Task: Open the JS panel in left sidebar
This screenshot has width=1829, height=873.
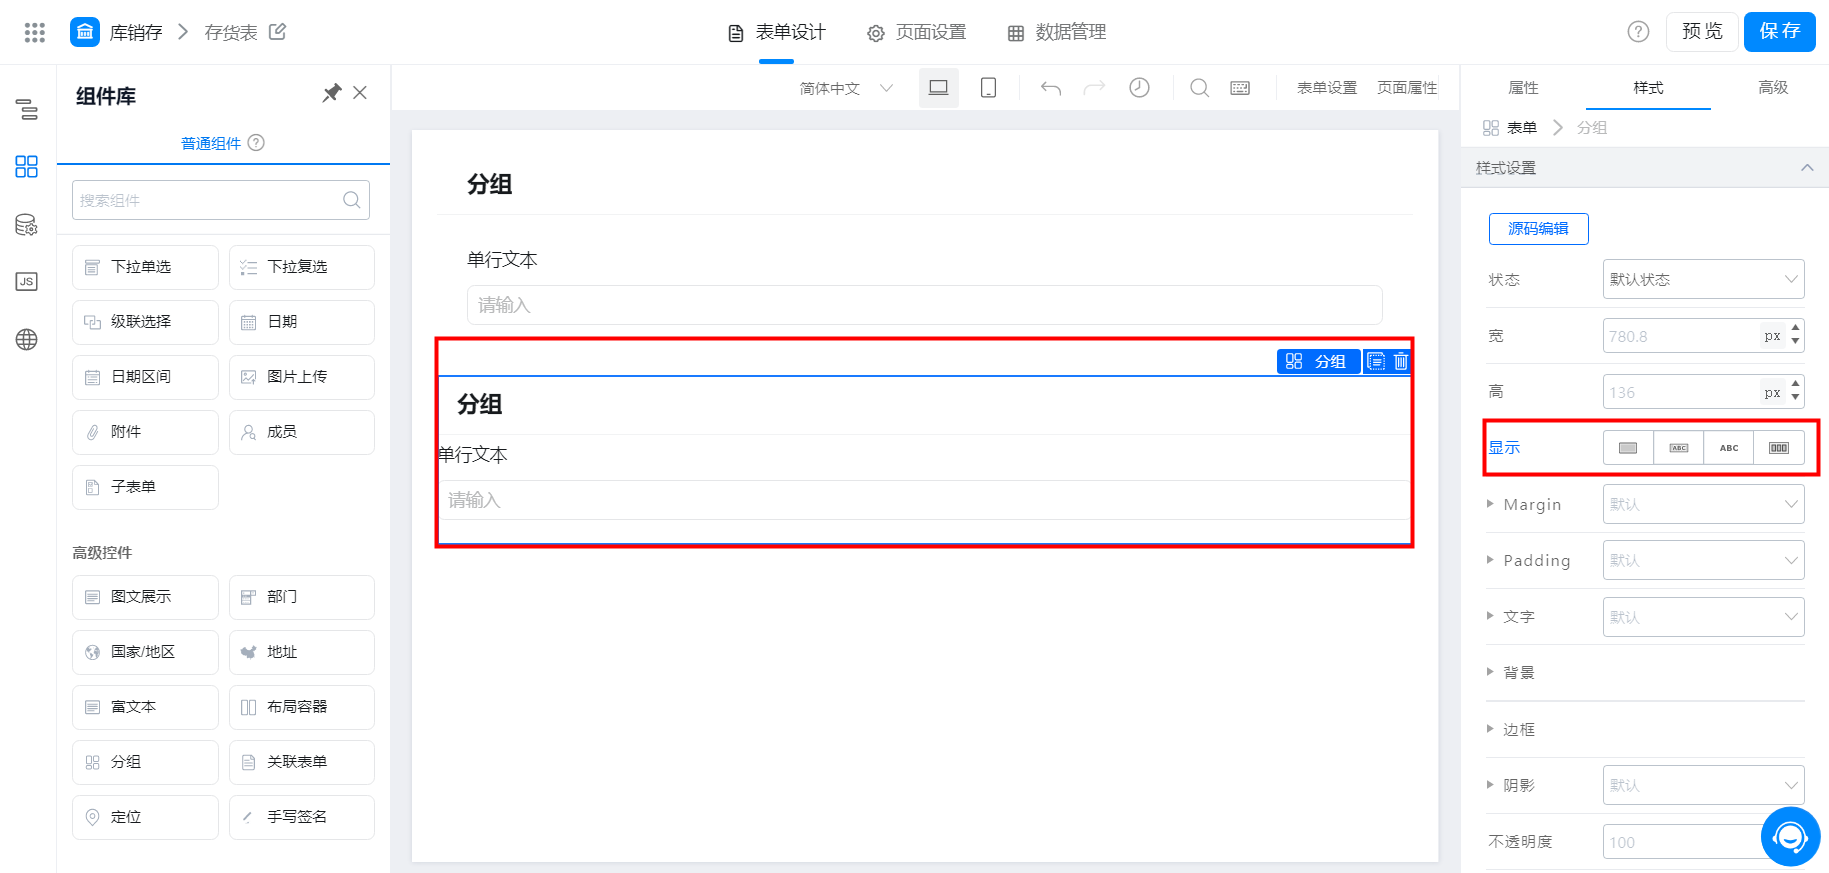Action: (x=27, y=281)
